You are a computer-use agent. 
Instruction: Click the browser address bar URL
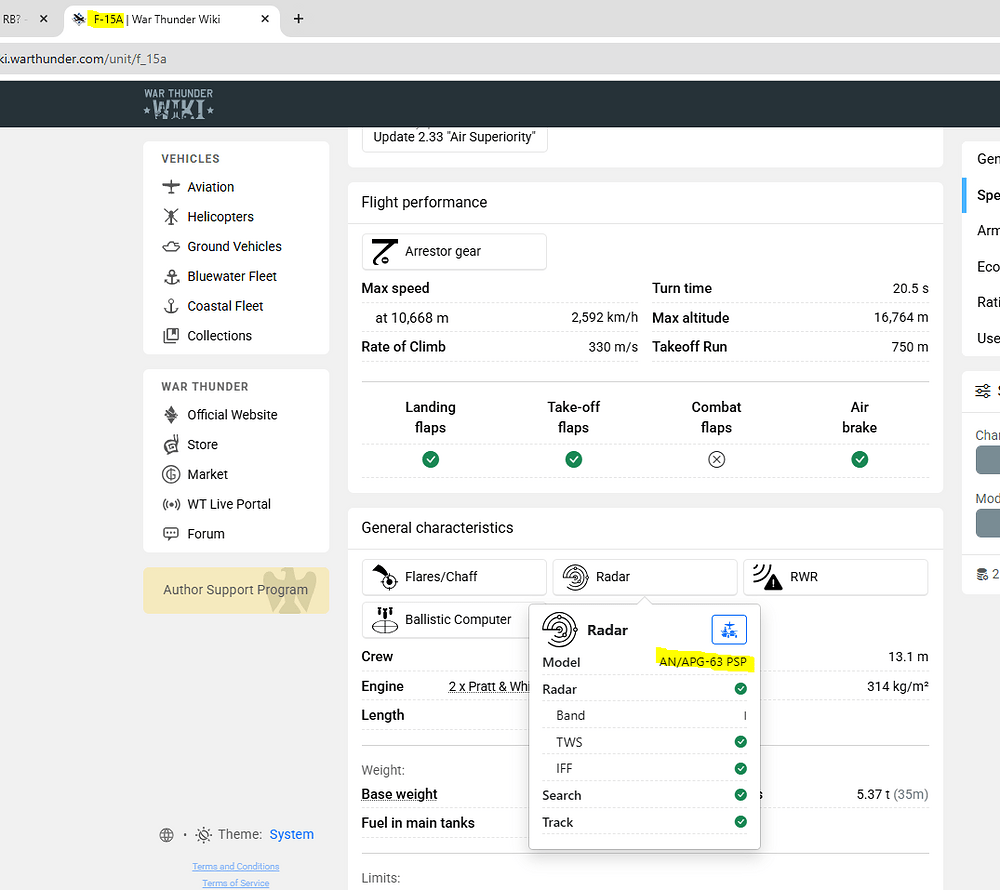(84, 59)
